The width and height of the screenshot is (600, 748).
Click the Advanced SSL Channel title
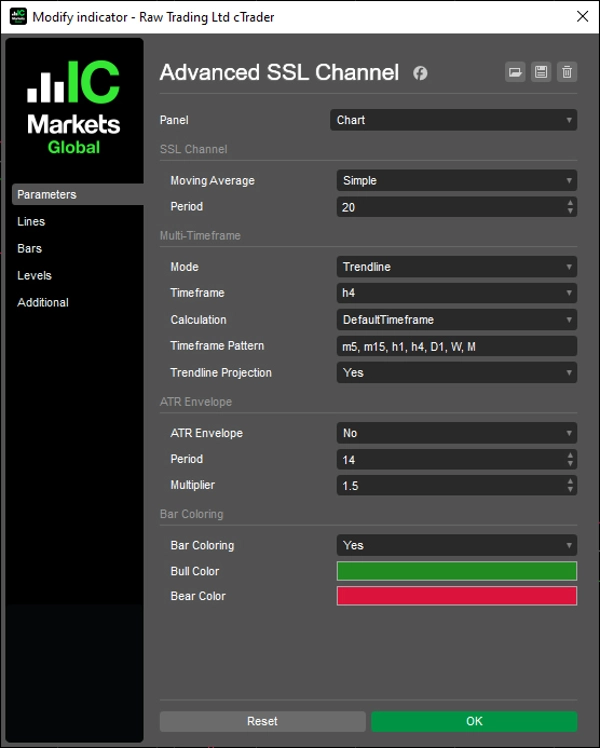pos(279,73)
